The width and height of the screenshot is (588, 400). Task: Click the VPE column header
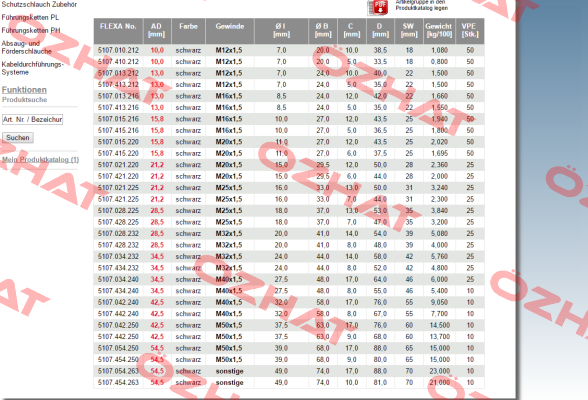tap(470, 31)
